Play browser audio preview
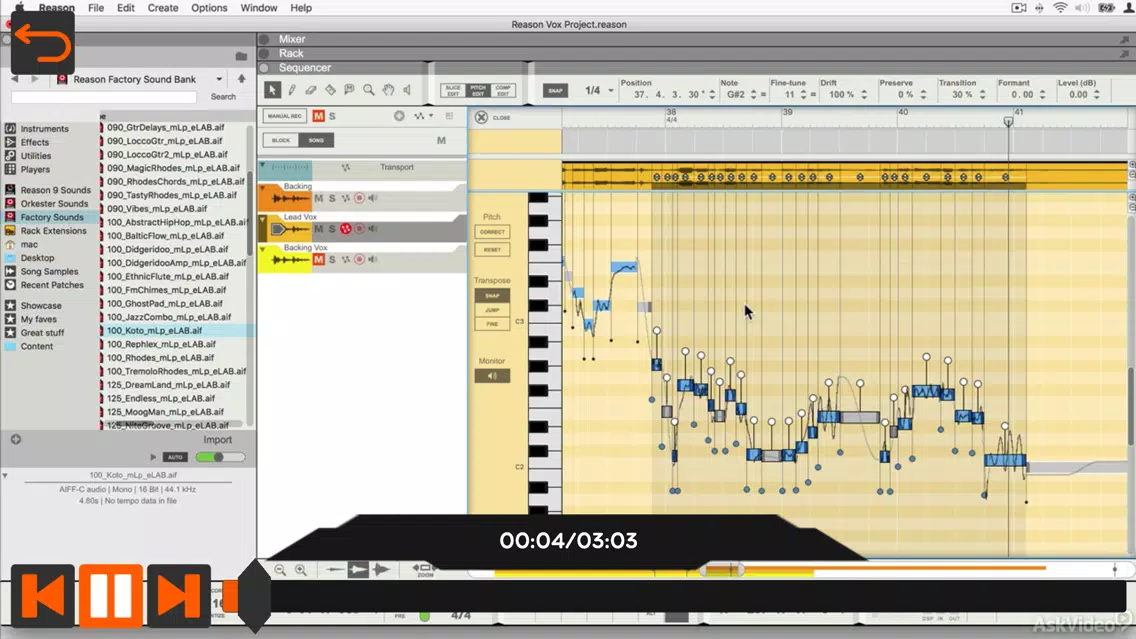The image size is (1136, 639). tap(153, 457)
